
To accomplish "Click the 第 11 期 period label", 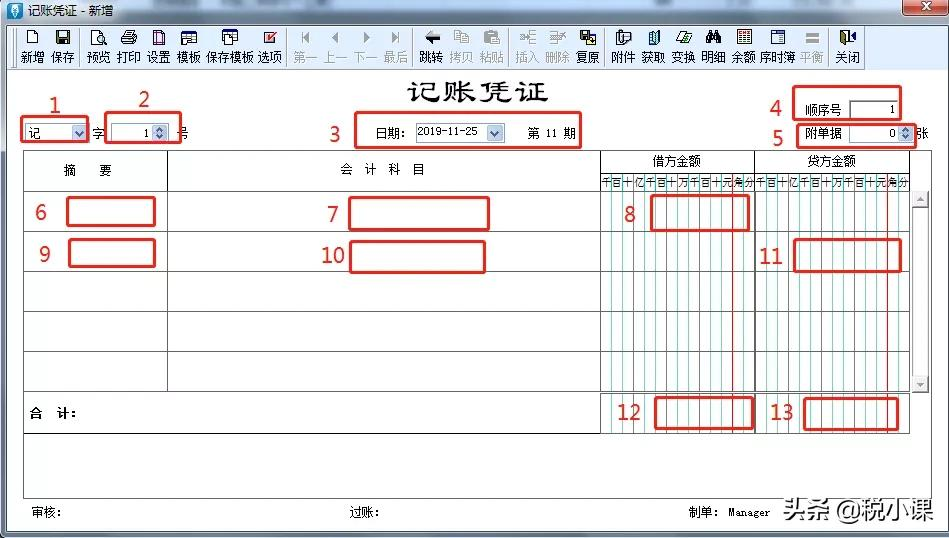I will [551, 133].
